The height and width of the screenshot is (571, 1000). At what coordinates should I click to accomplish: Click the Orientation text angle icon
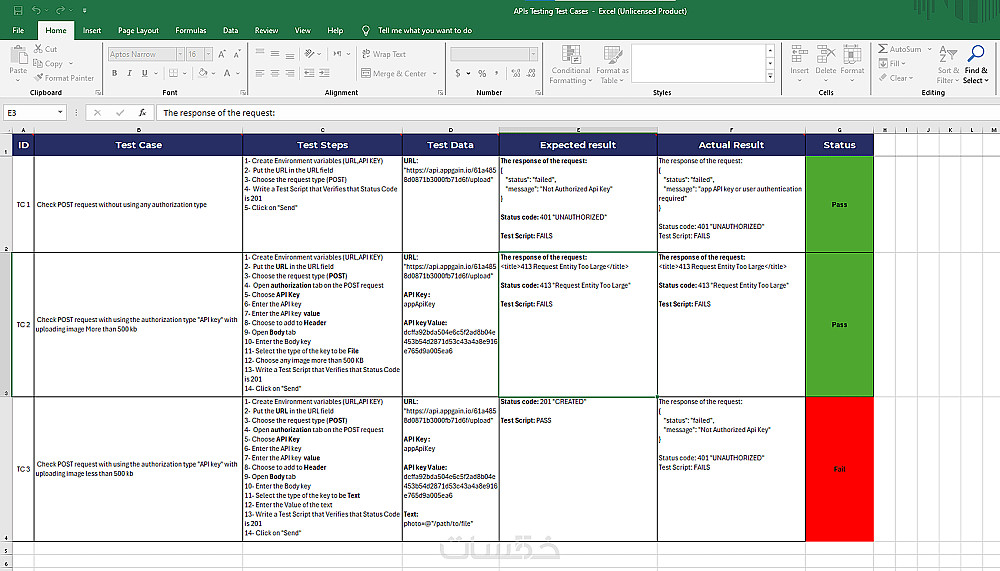pyautogui.click(x=310, y=54)
